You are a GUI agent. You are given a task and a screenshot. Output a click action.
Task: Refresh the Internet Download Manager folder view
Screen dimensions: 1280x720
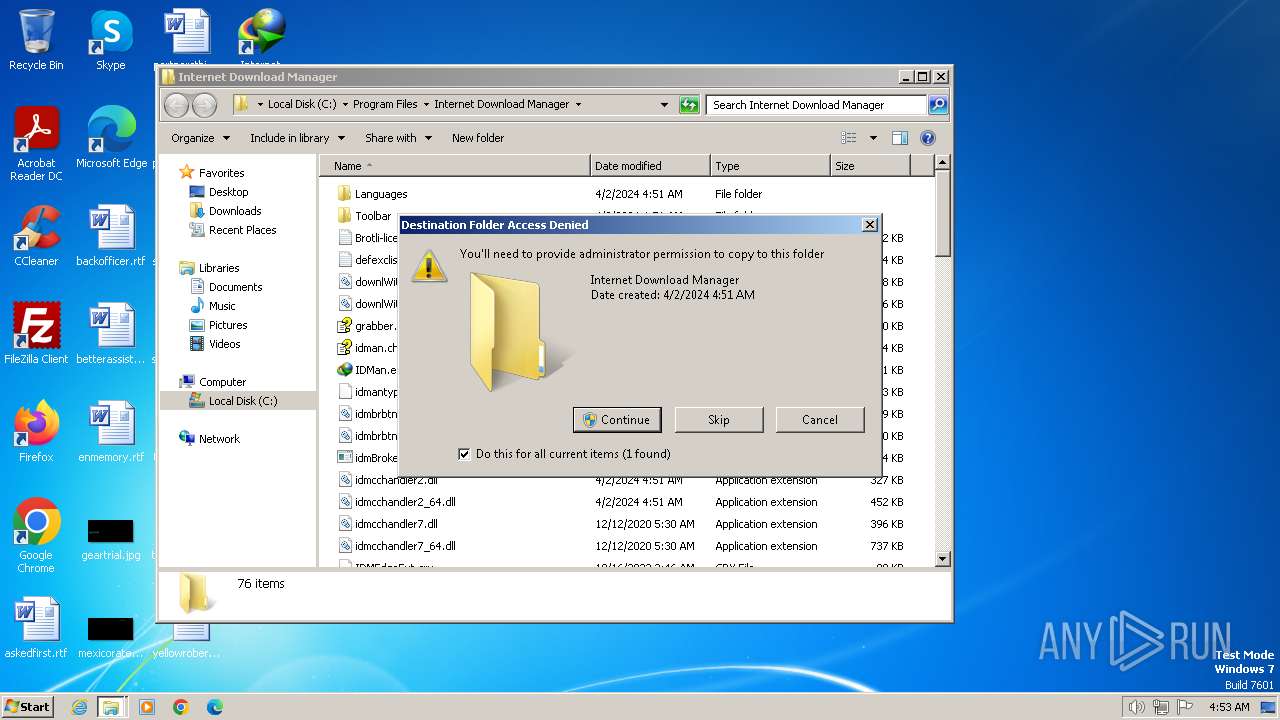click(x=689, y=104)
